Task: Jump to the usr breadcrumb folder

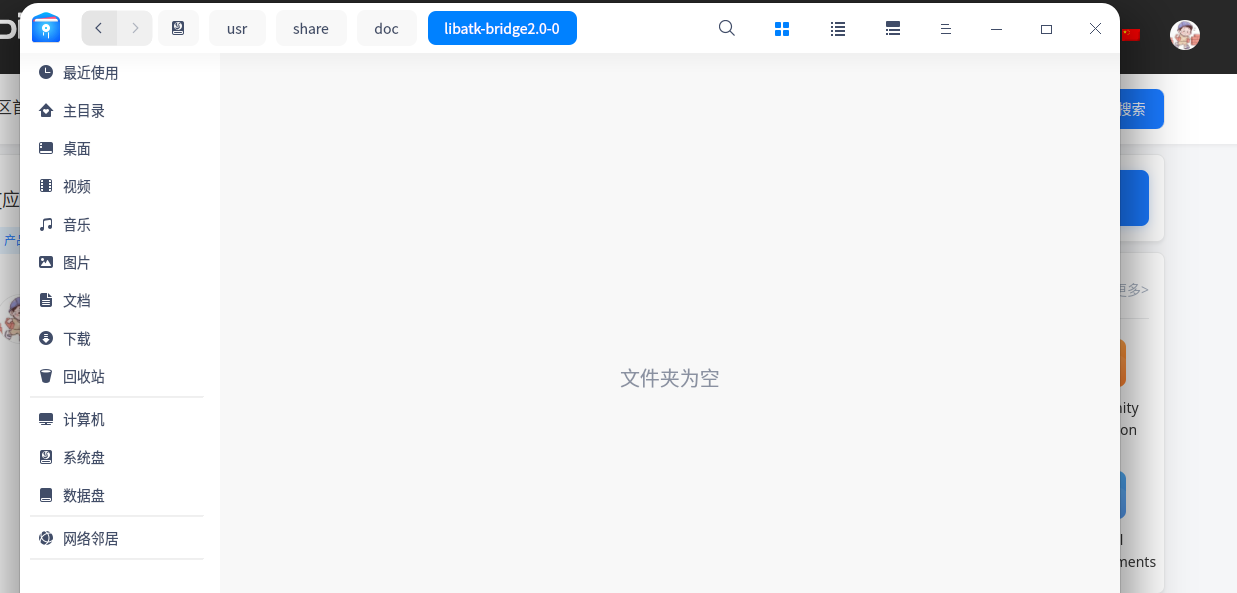Action: pyautogui.click(x=237, y=28)
